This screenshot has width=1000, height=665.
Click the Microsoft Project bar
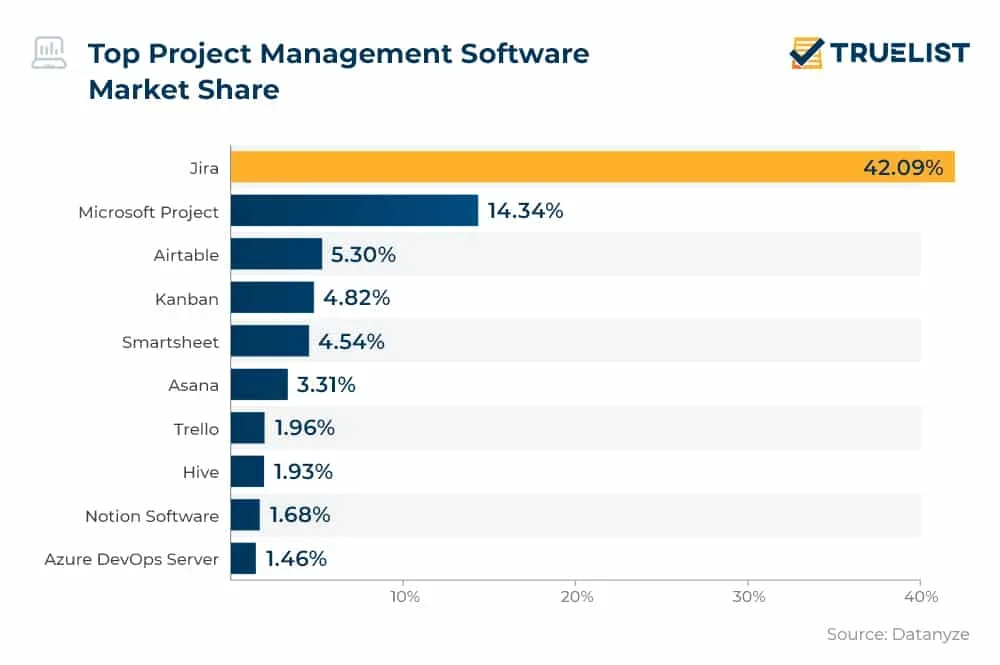354,211
